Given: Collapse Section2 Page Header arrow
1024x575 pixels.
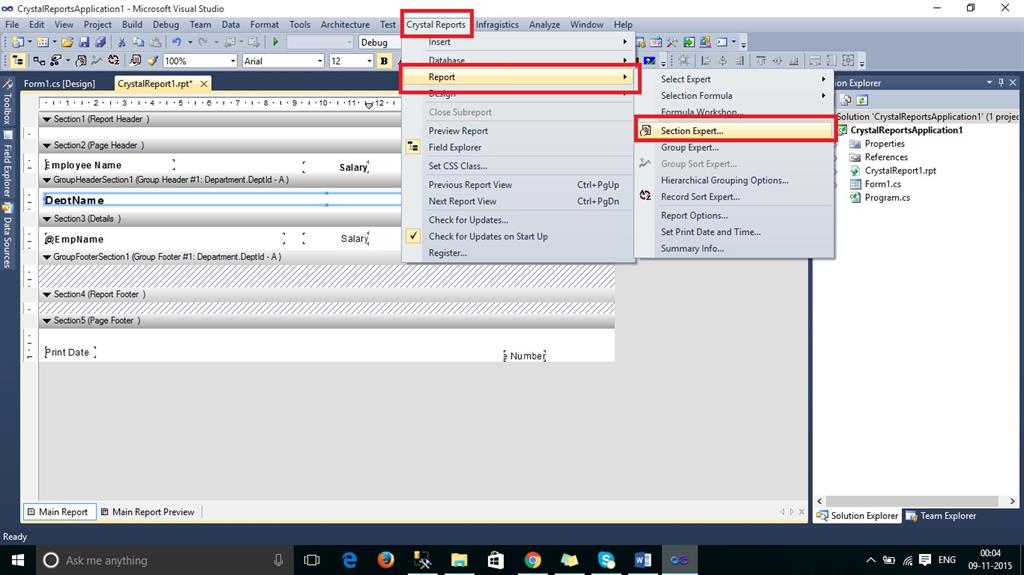Looking at the screenshot, I should [47, 146].
